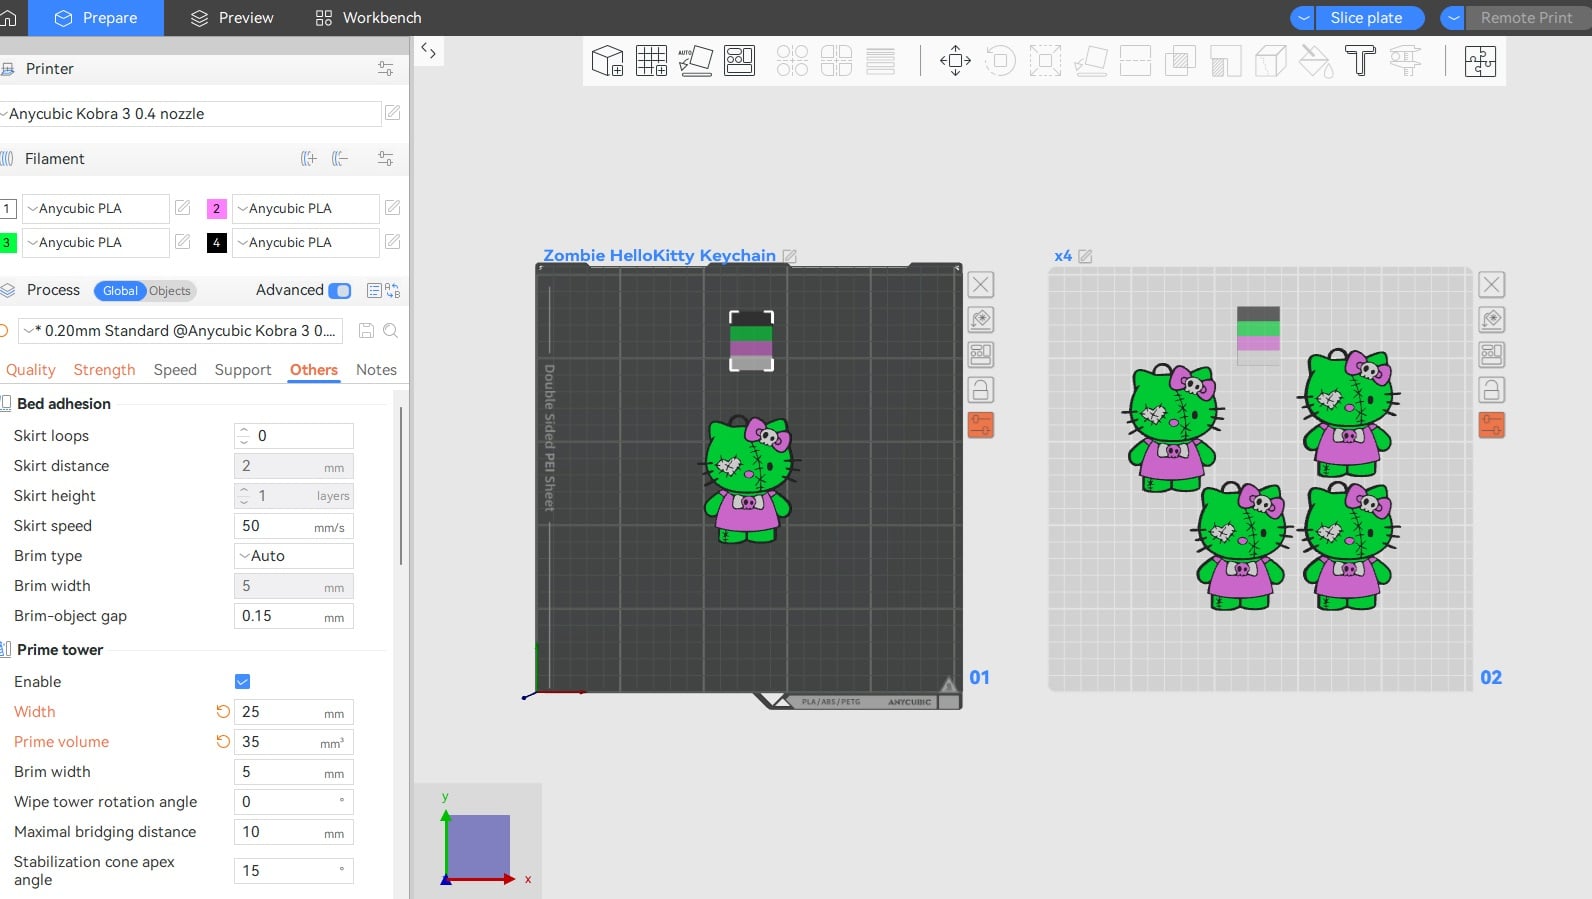1592x899 pixels.
Task: Arrange objects on plate 02 icon
Action: point(1492,355)
